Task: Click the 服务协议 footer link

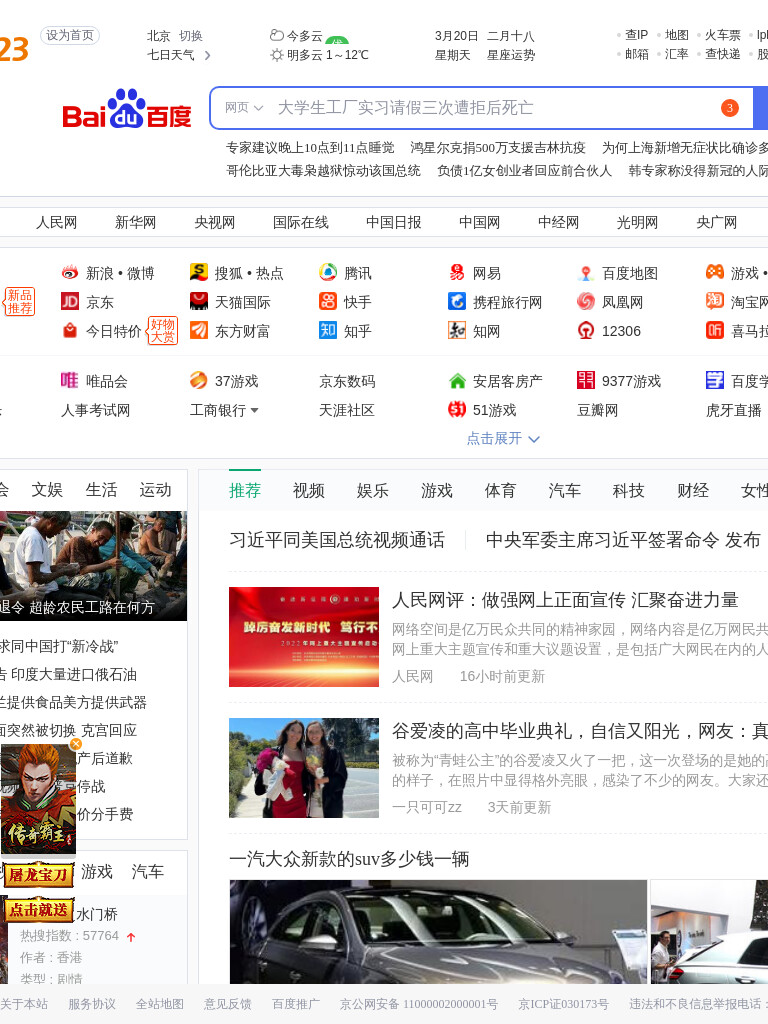Action: [x=91, y=1004]
